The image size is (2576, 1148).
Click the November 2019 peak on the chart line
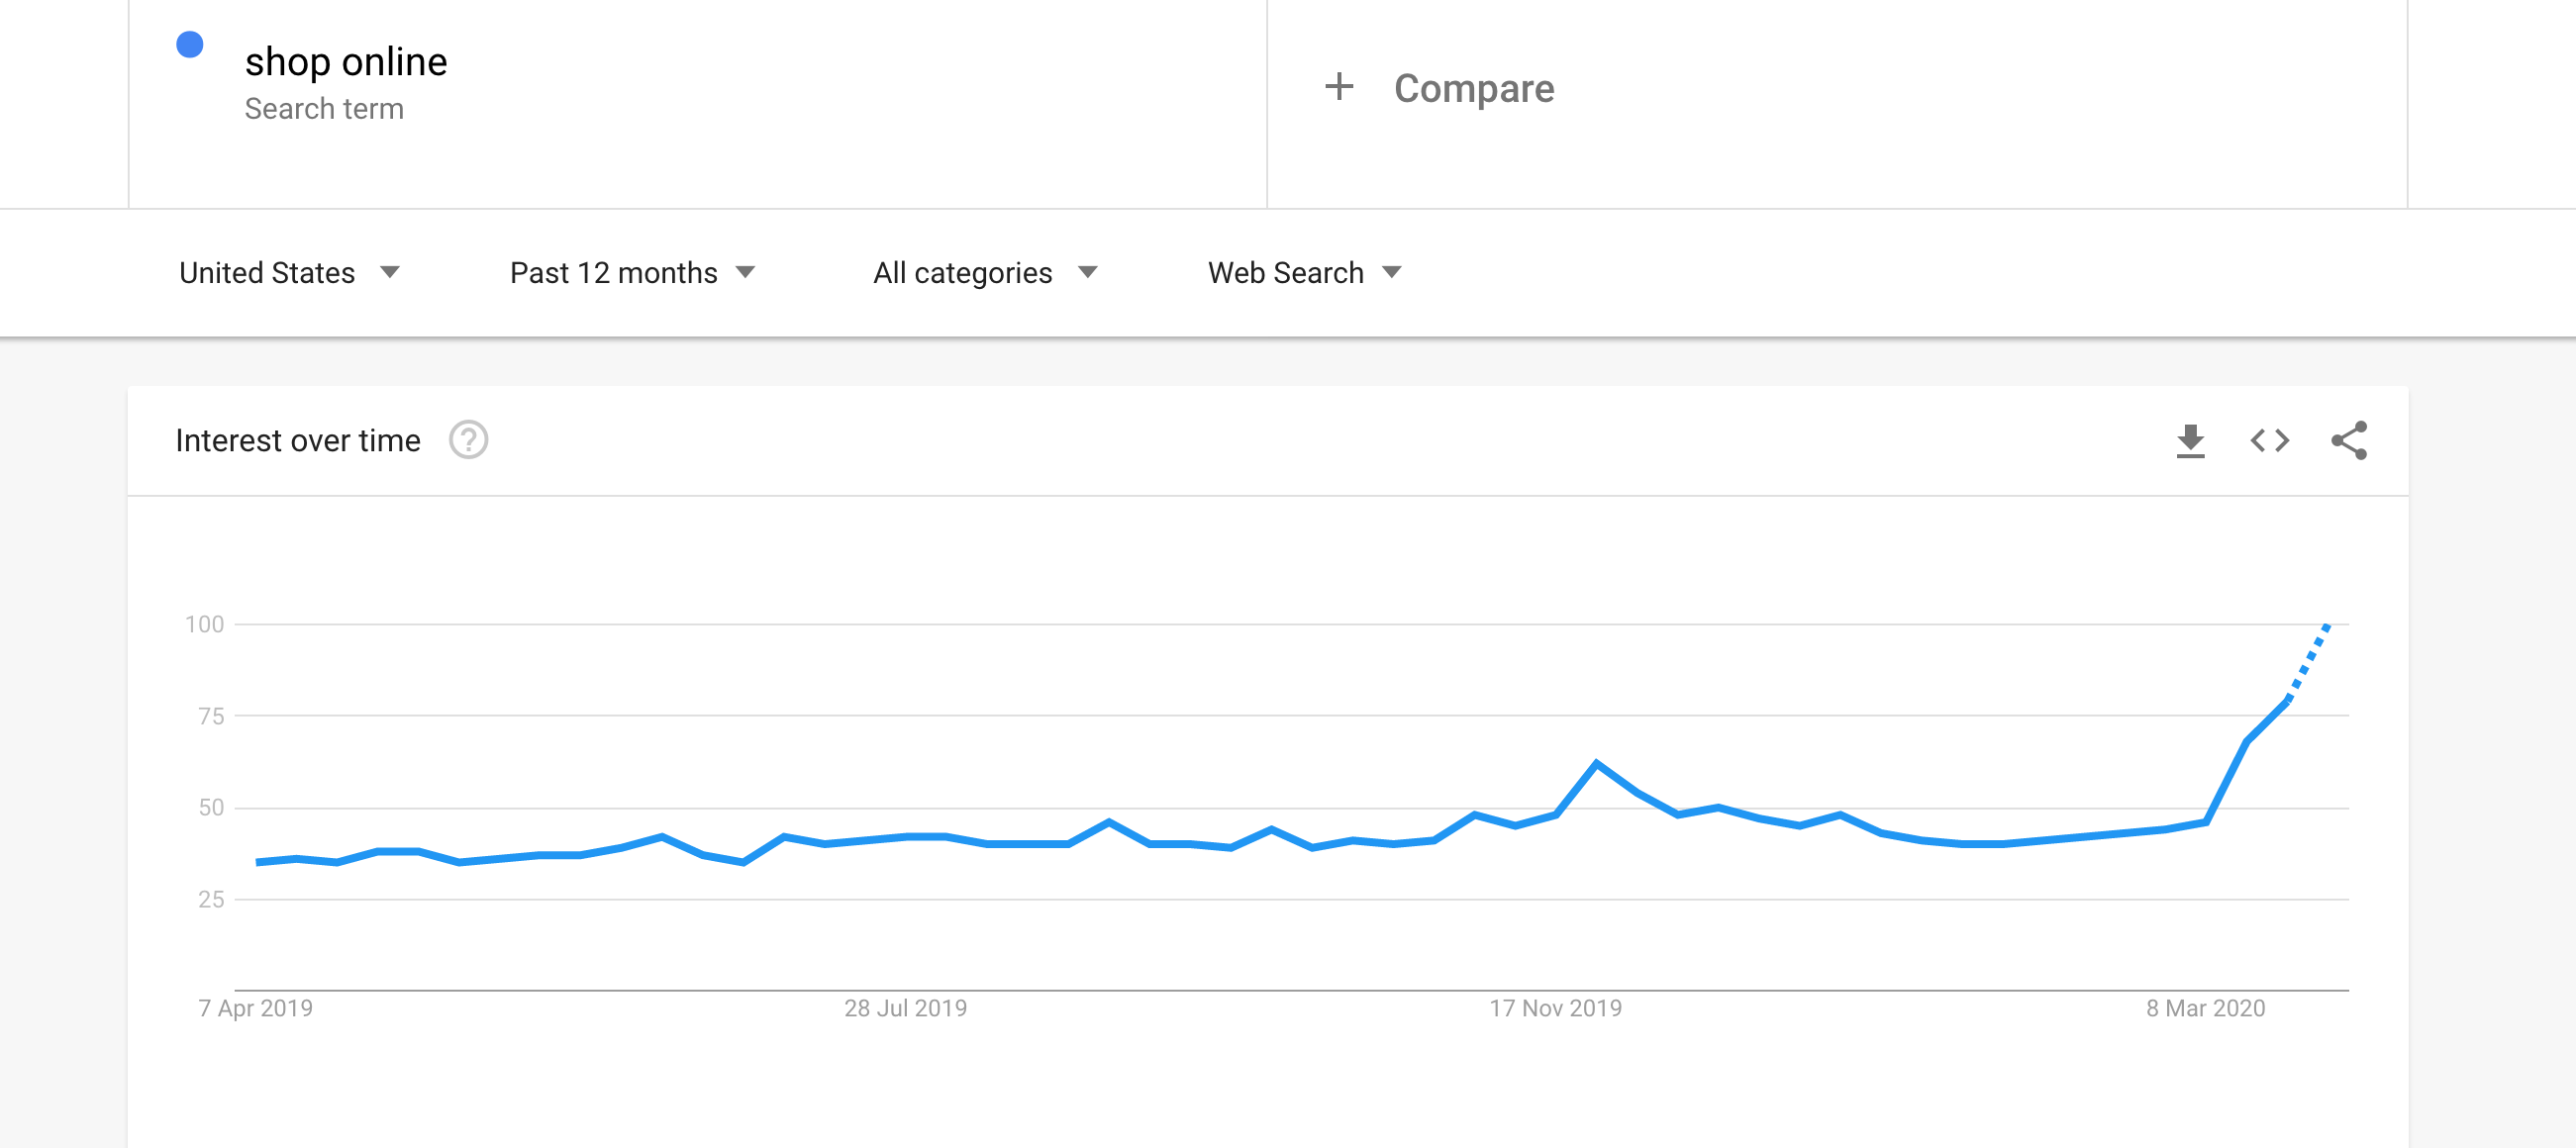[1596, 763]
